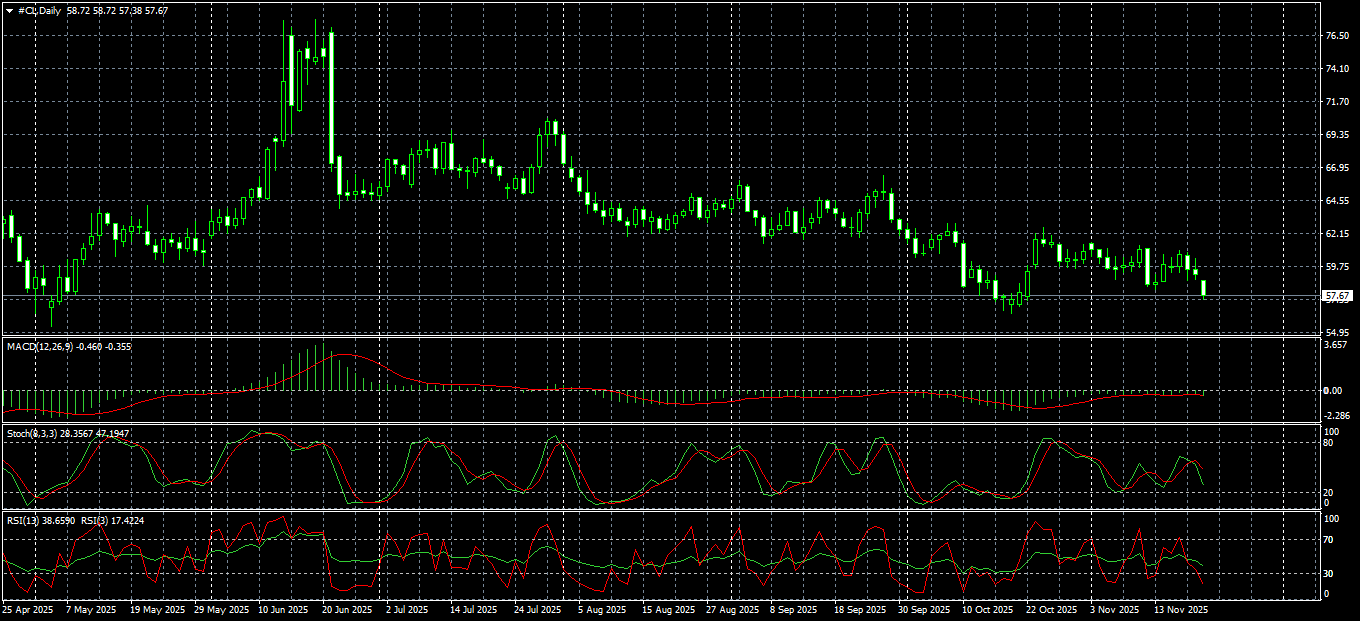Click the 18 Sep 2025 date label
This screenshot has width=1360, height=621.
coord(860,609)
